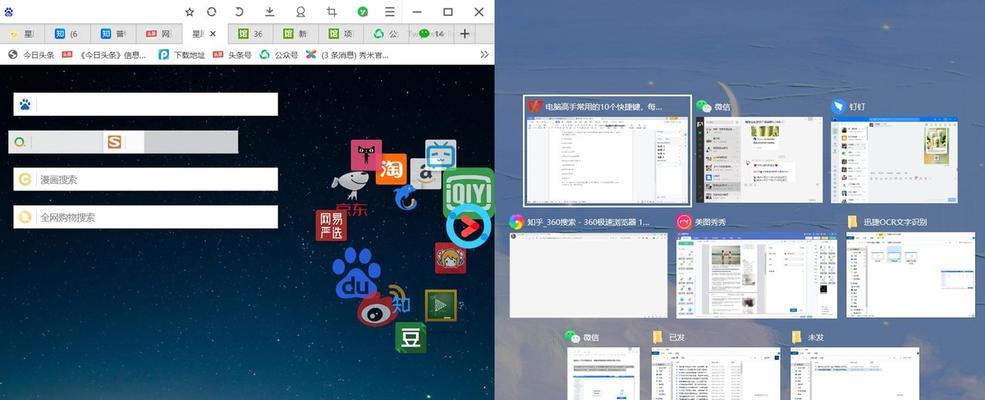Viewport: 985px width, 400px height.
Task: Open a new tab with plus button
Action: tap(465, 34)
